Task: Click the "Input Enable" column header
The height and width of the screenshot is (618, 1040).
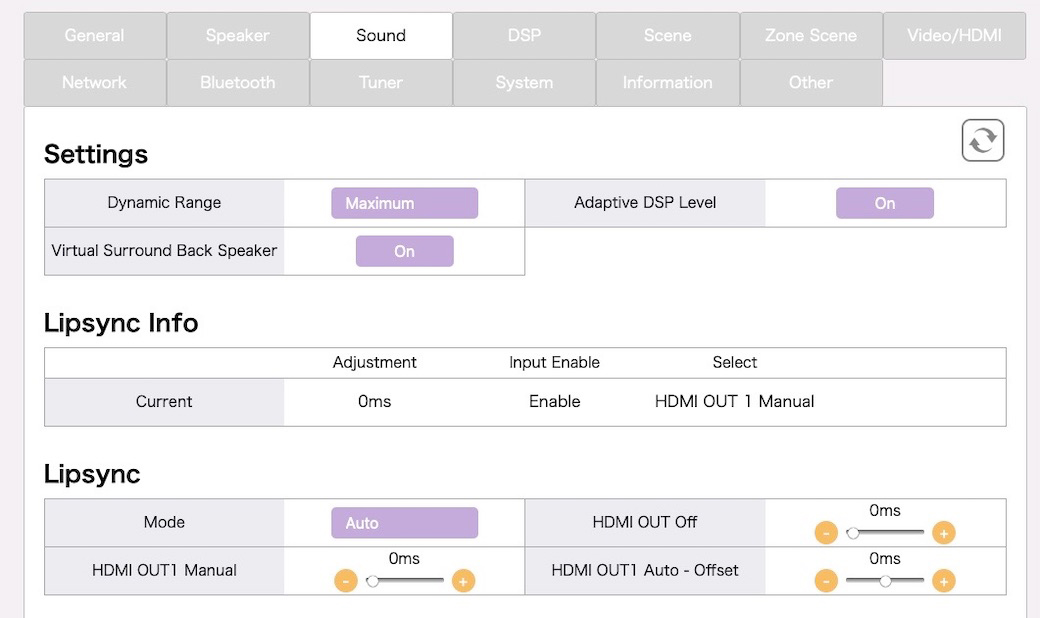Action: coord(554,362)
